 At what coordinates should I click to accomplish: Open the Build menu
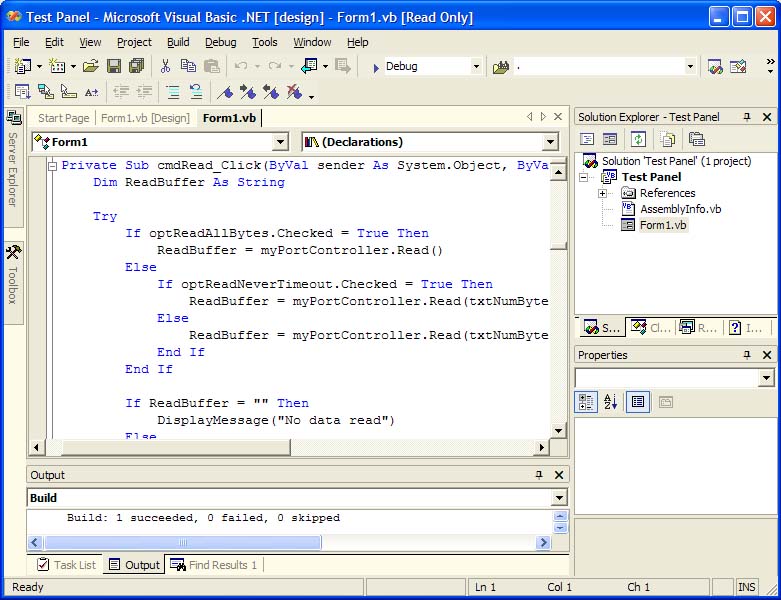pos(178,42)
